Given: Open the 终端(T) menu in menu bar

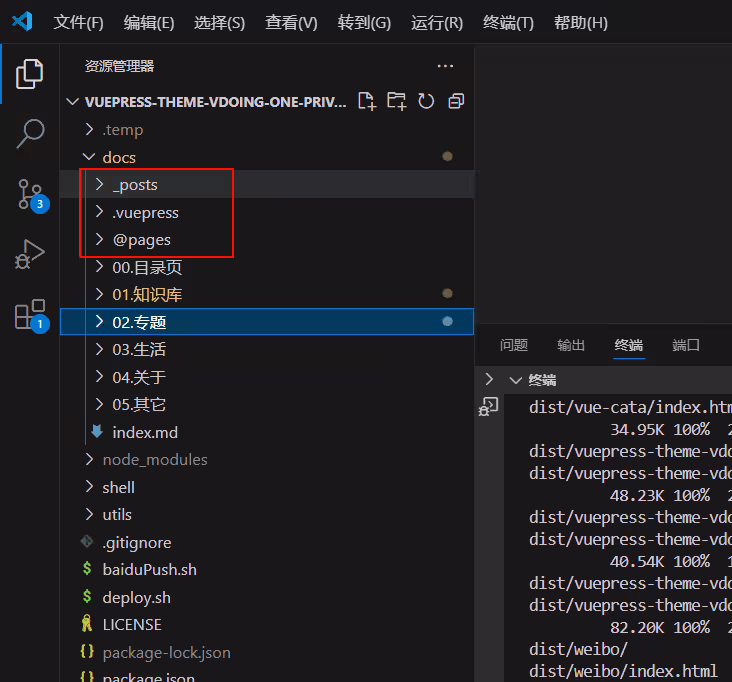Looking at the screenshot, I should click(x=508, y=22).
